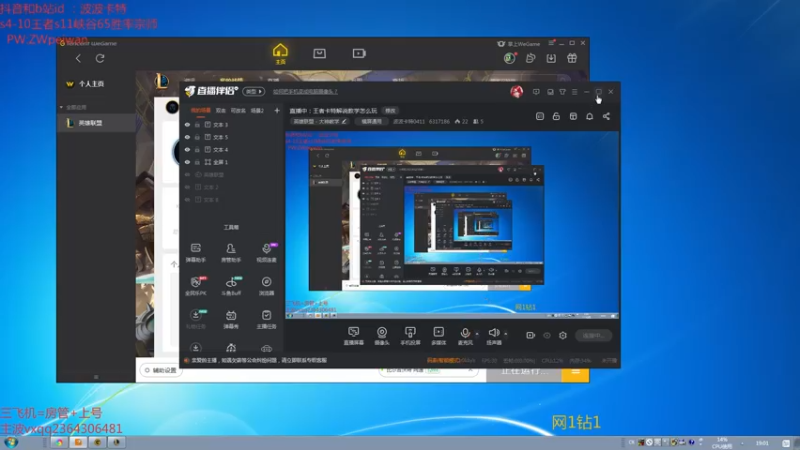Open the WeGame gift box icon

click(x=572, y=58)
